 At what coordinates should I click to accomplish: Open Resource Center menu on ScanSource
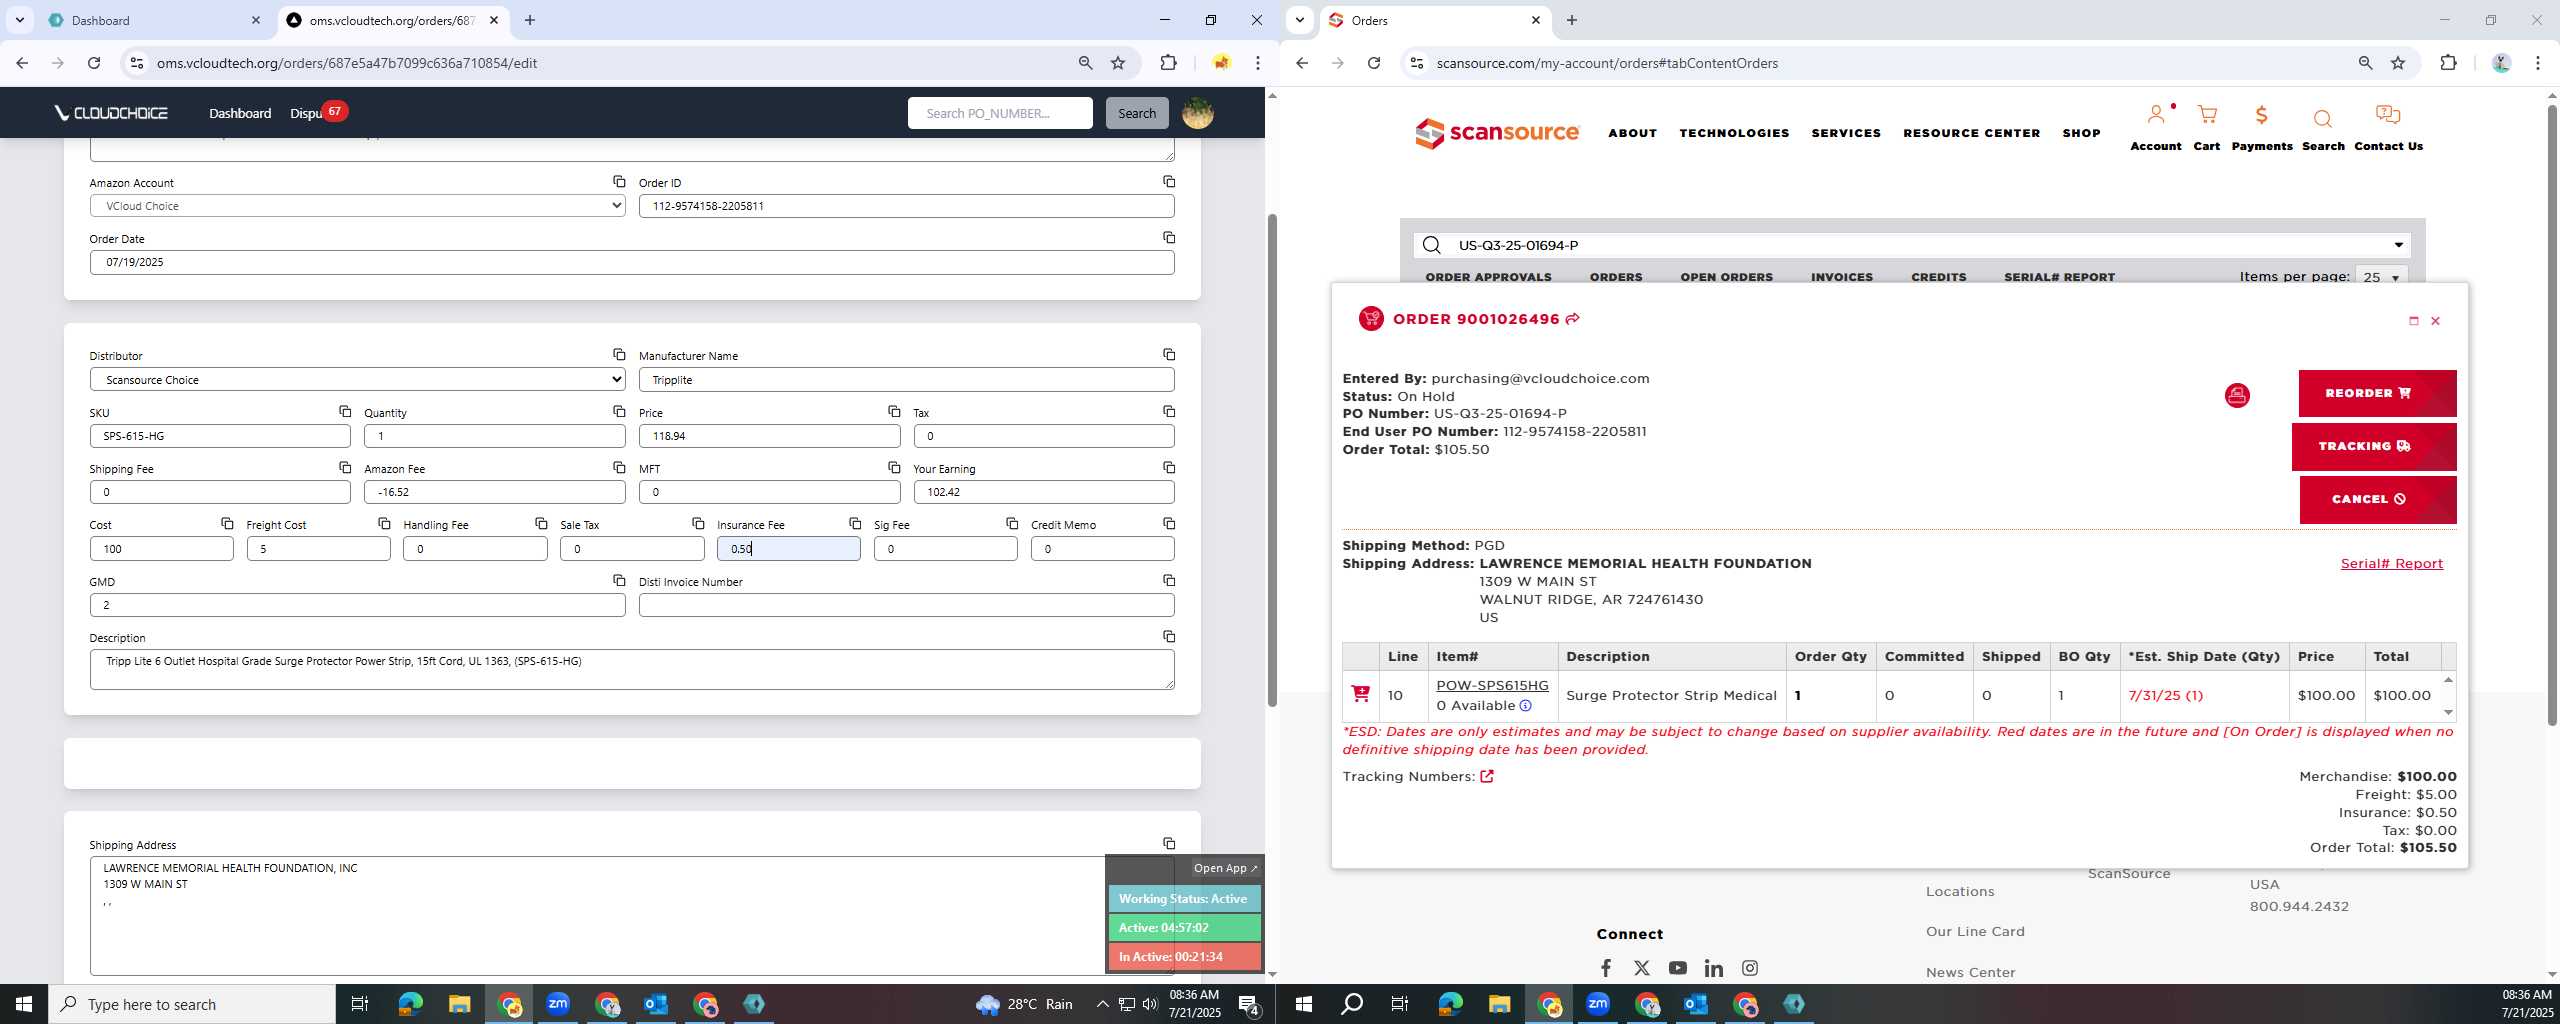(1971, 133)
